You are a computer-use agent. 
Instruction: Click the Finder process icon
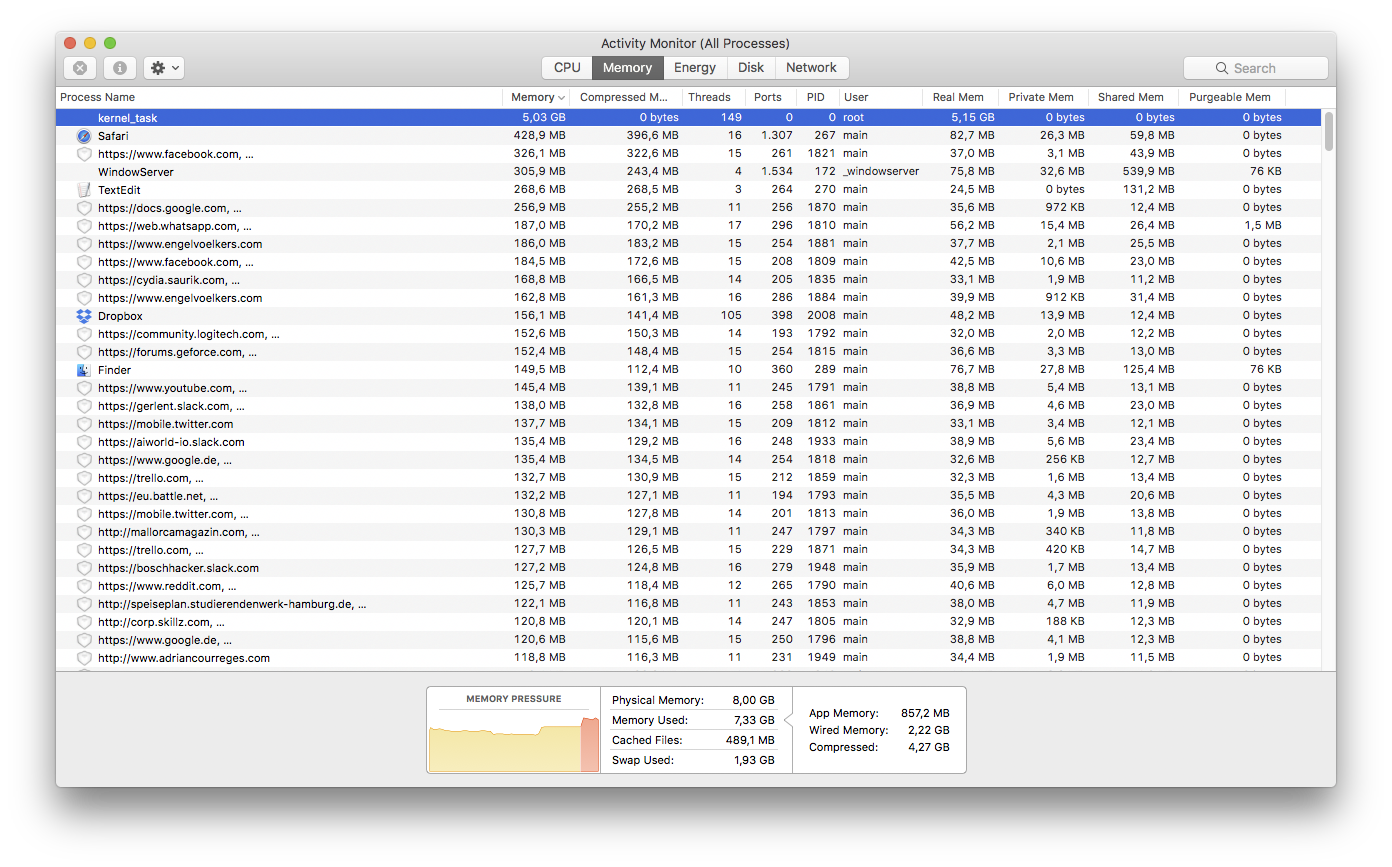coord(84,370)
